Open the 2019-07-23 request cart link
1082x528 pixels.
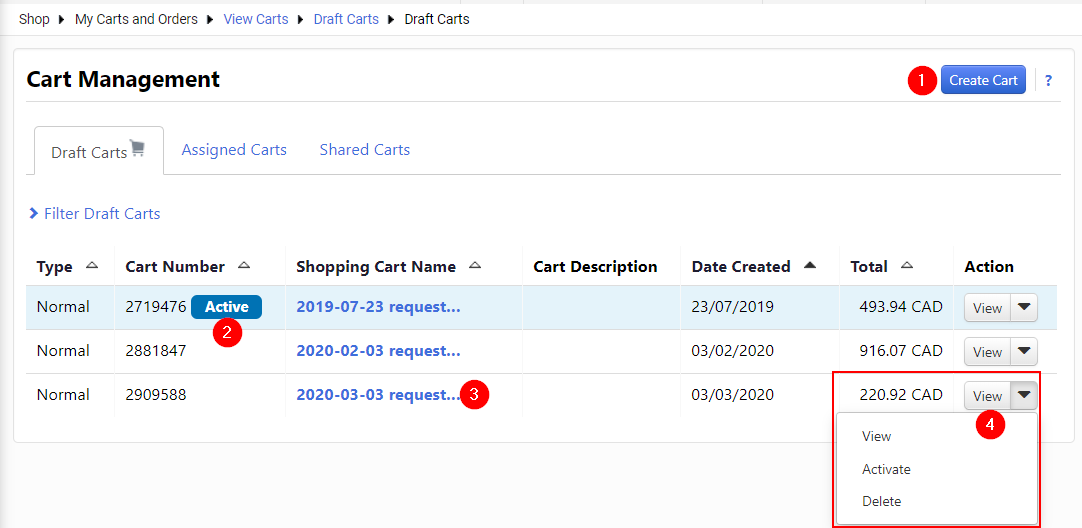tap(378, 307)
